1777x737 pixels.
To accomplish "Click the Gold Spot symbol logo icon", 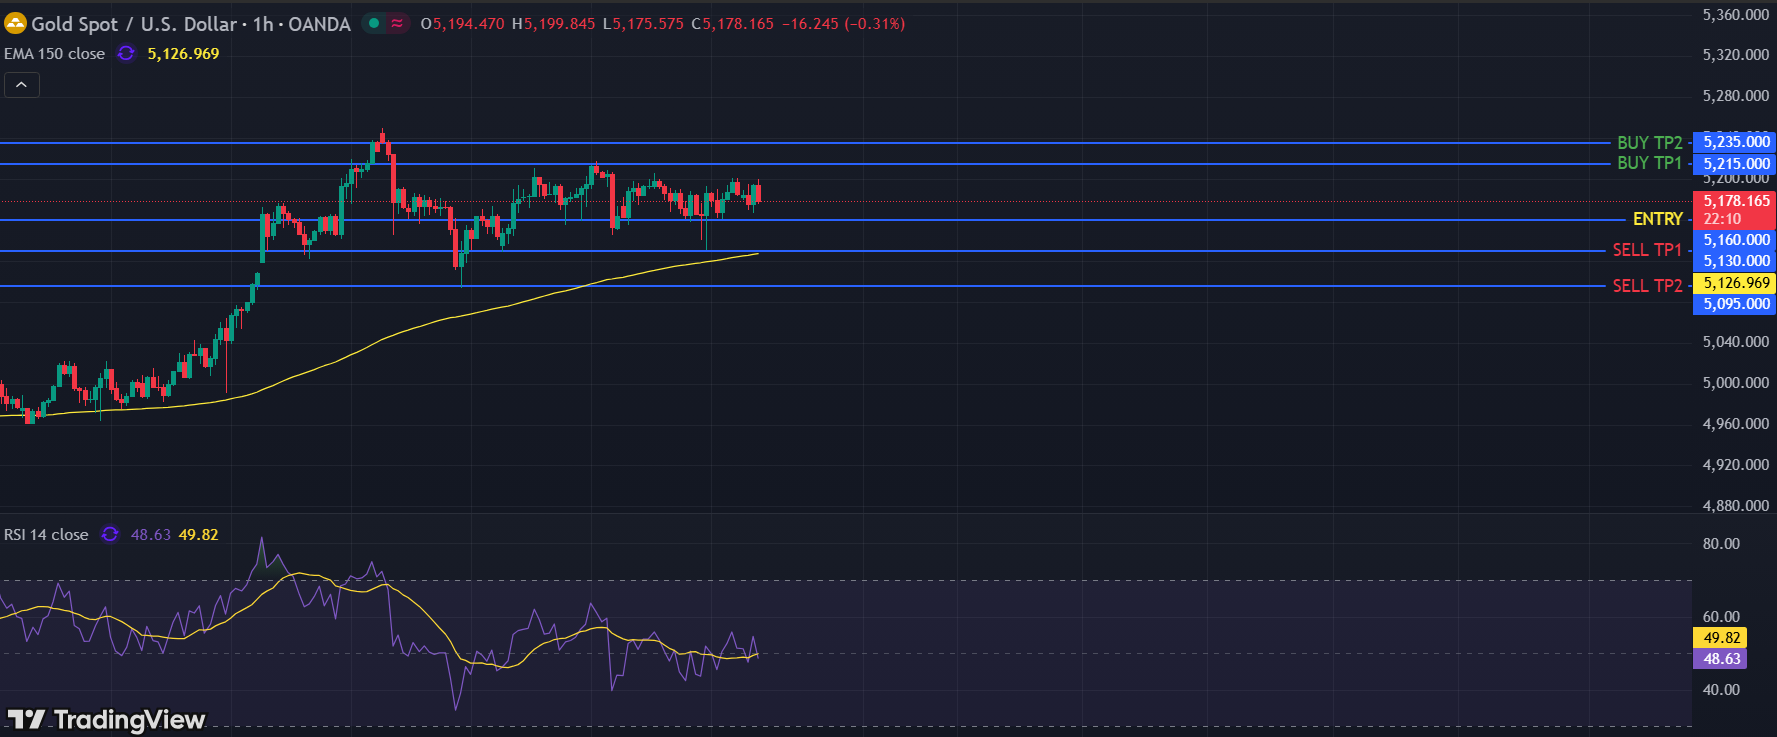I will (x=15, y=23).
